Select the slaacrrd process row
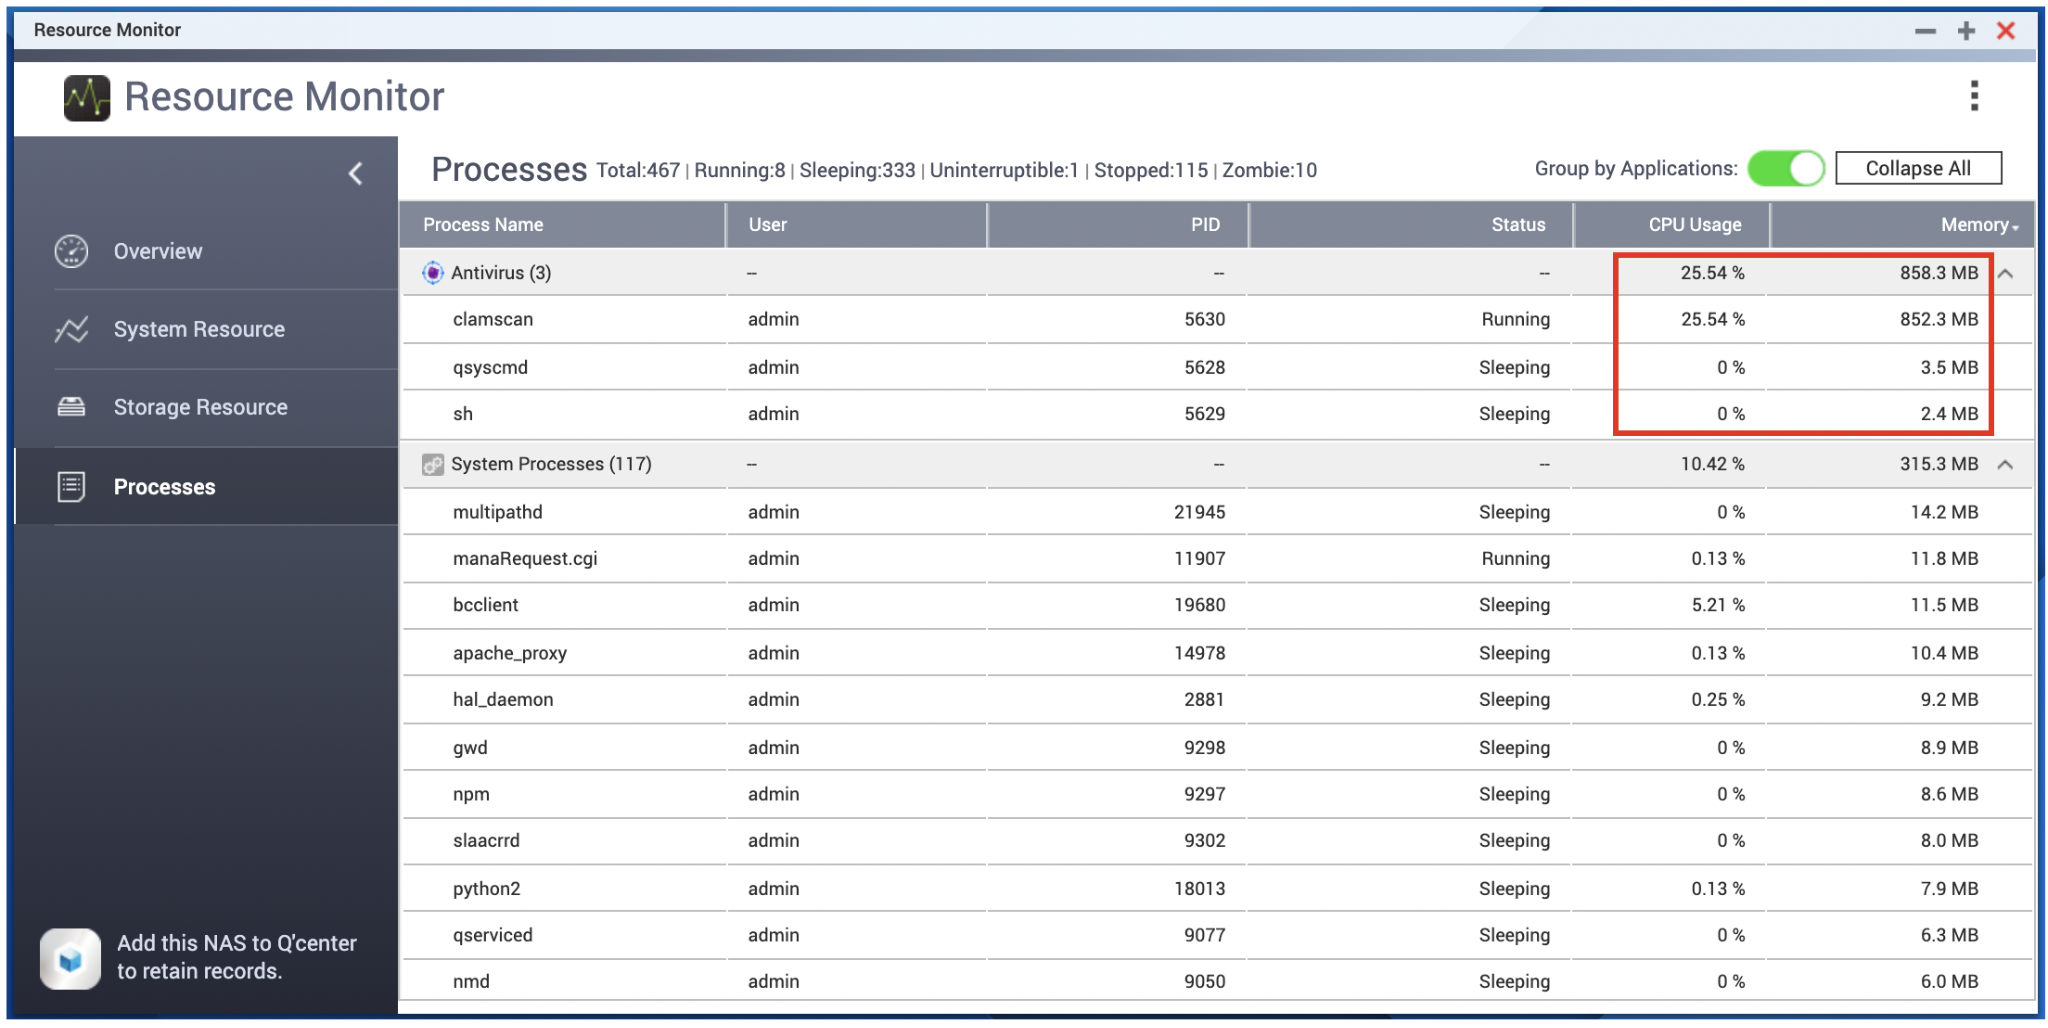 coord(1217,841)
